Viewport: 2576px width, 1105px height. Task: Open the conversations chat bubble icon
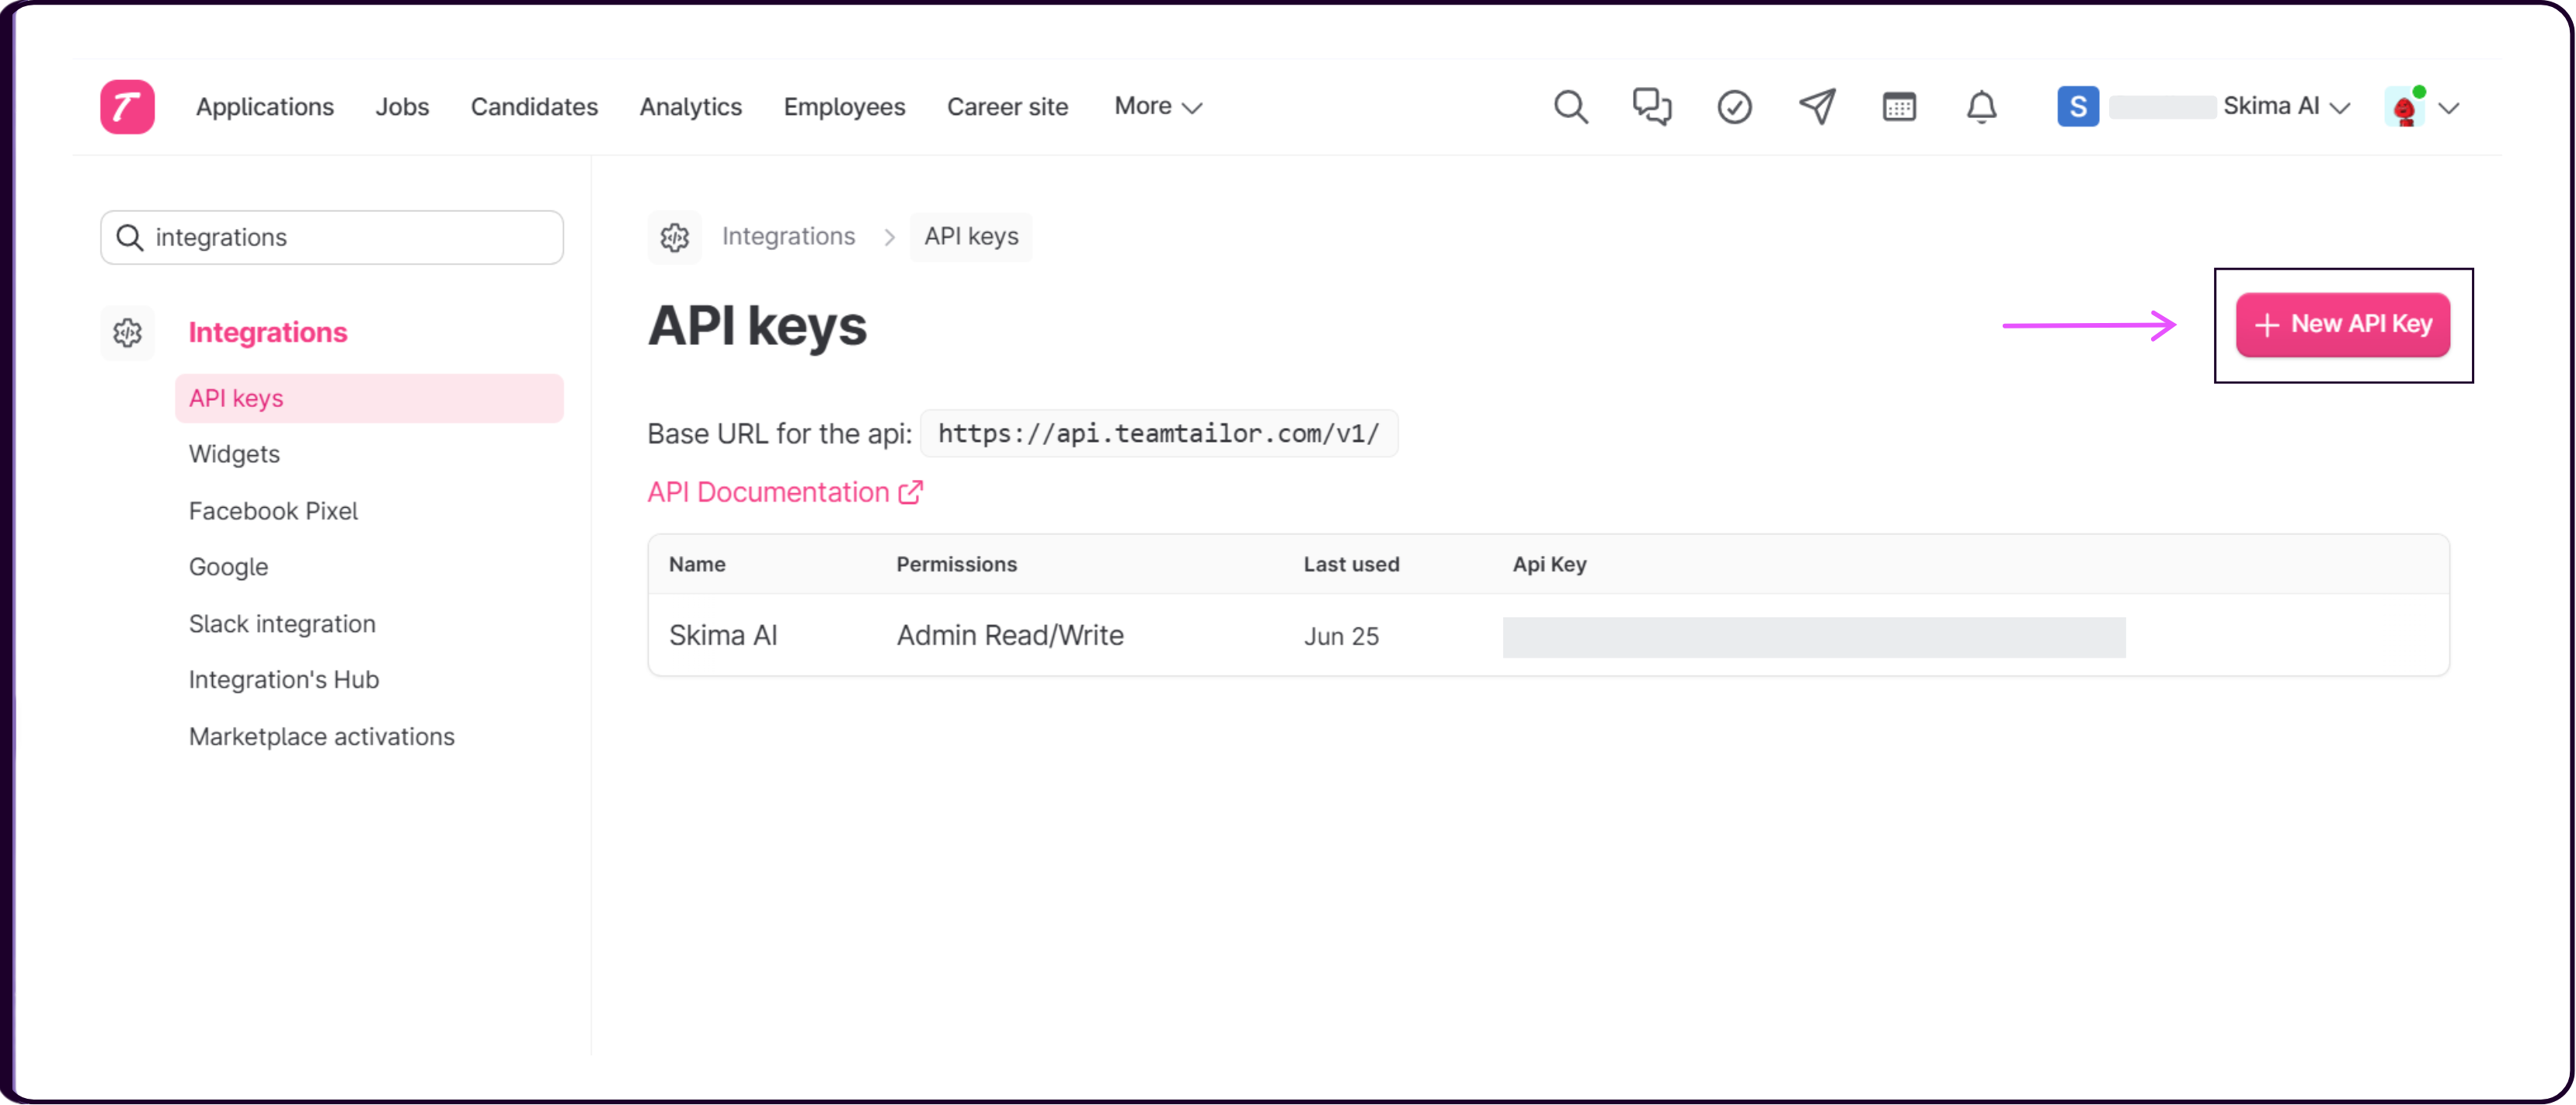[x=1652, y=106]
